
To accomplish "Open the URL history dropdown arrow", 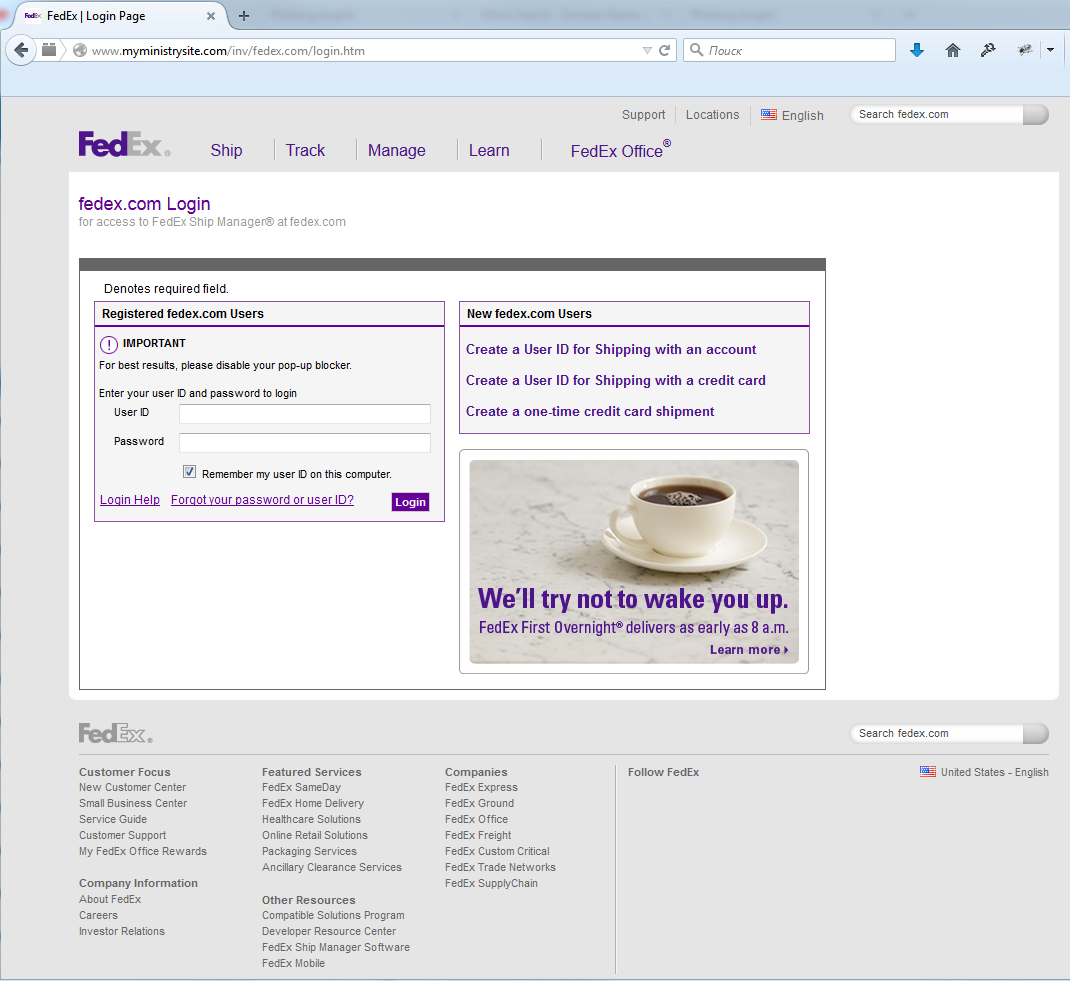I will point(647,50).
